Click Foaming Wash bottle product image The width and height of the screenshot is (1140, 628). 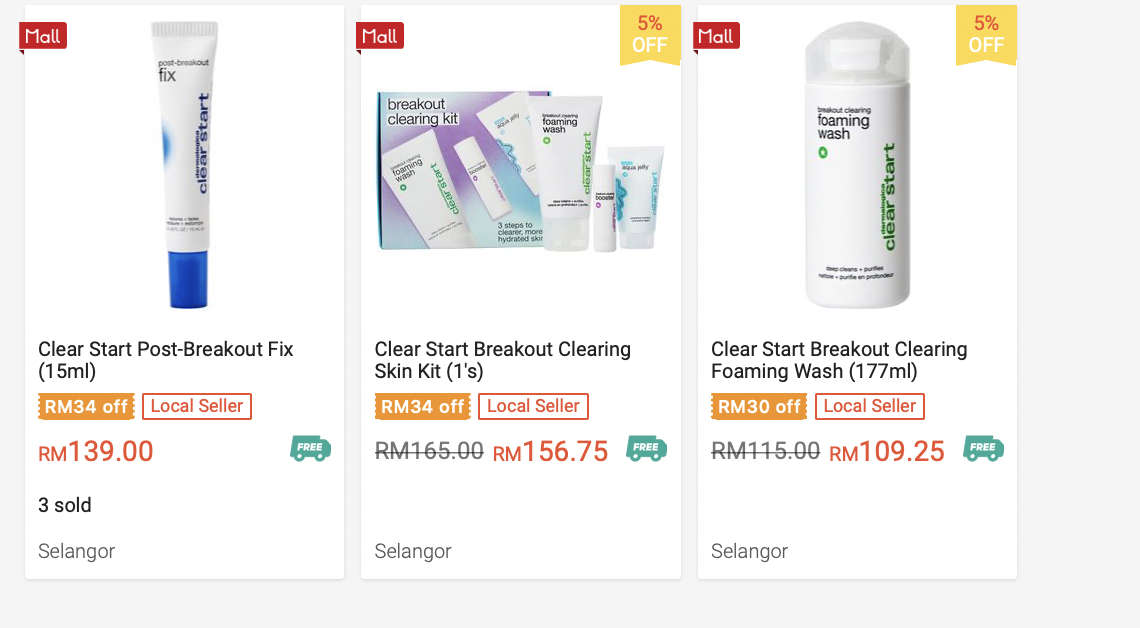click(x=857, y=165)
